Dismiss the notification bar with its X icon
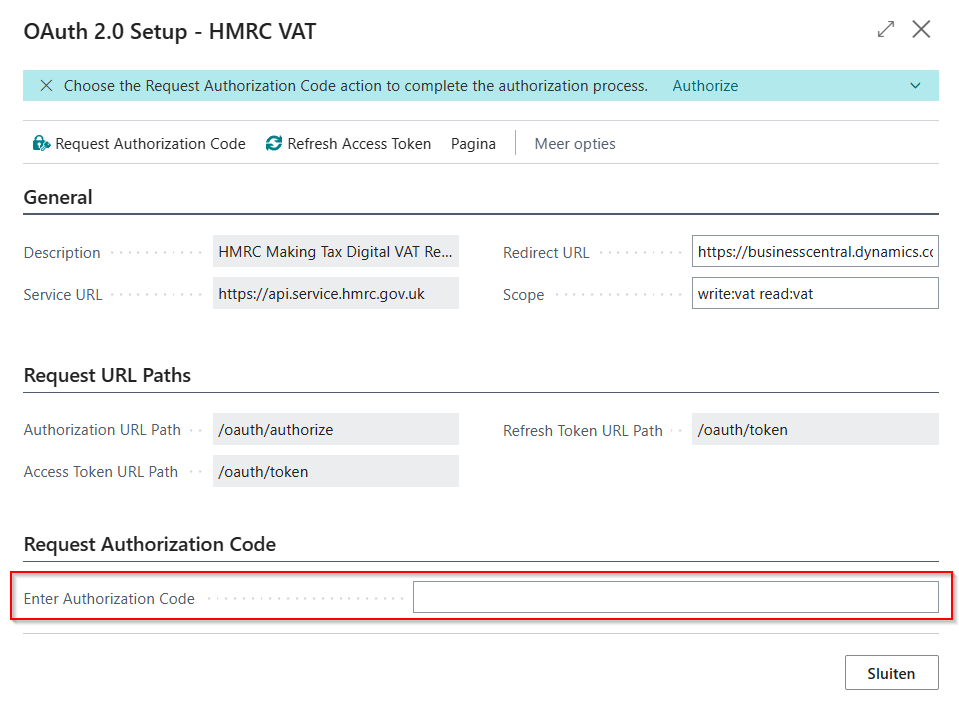 [x=46, y=86]
